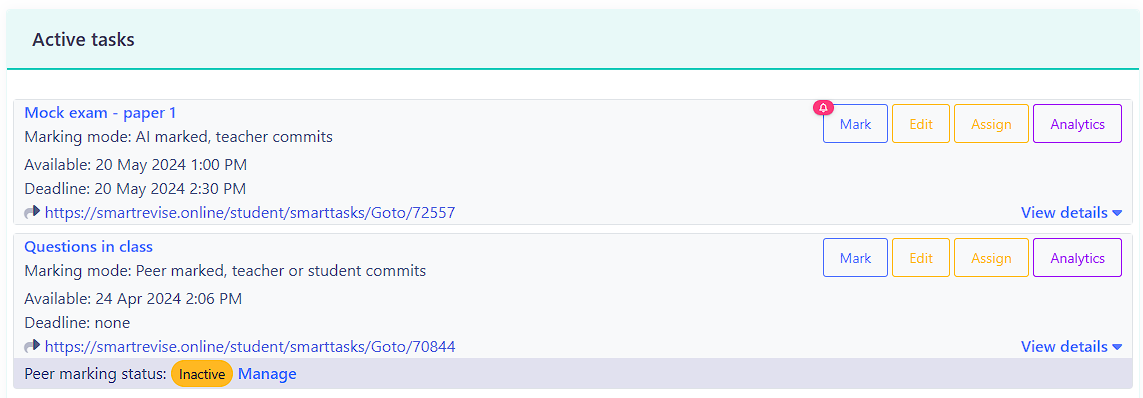Expand View details for Mock exam paper 1
1143x398 pixels.
pyautogui.click(x=1071, y=213)
